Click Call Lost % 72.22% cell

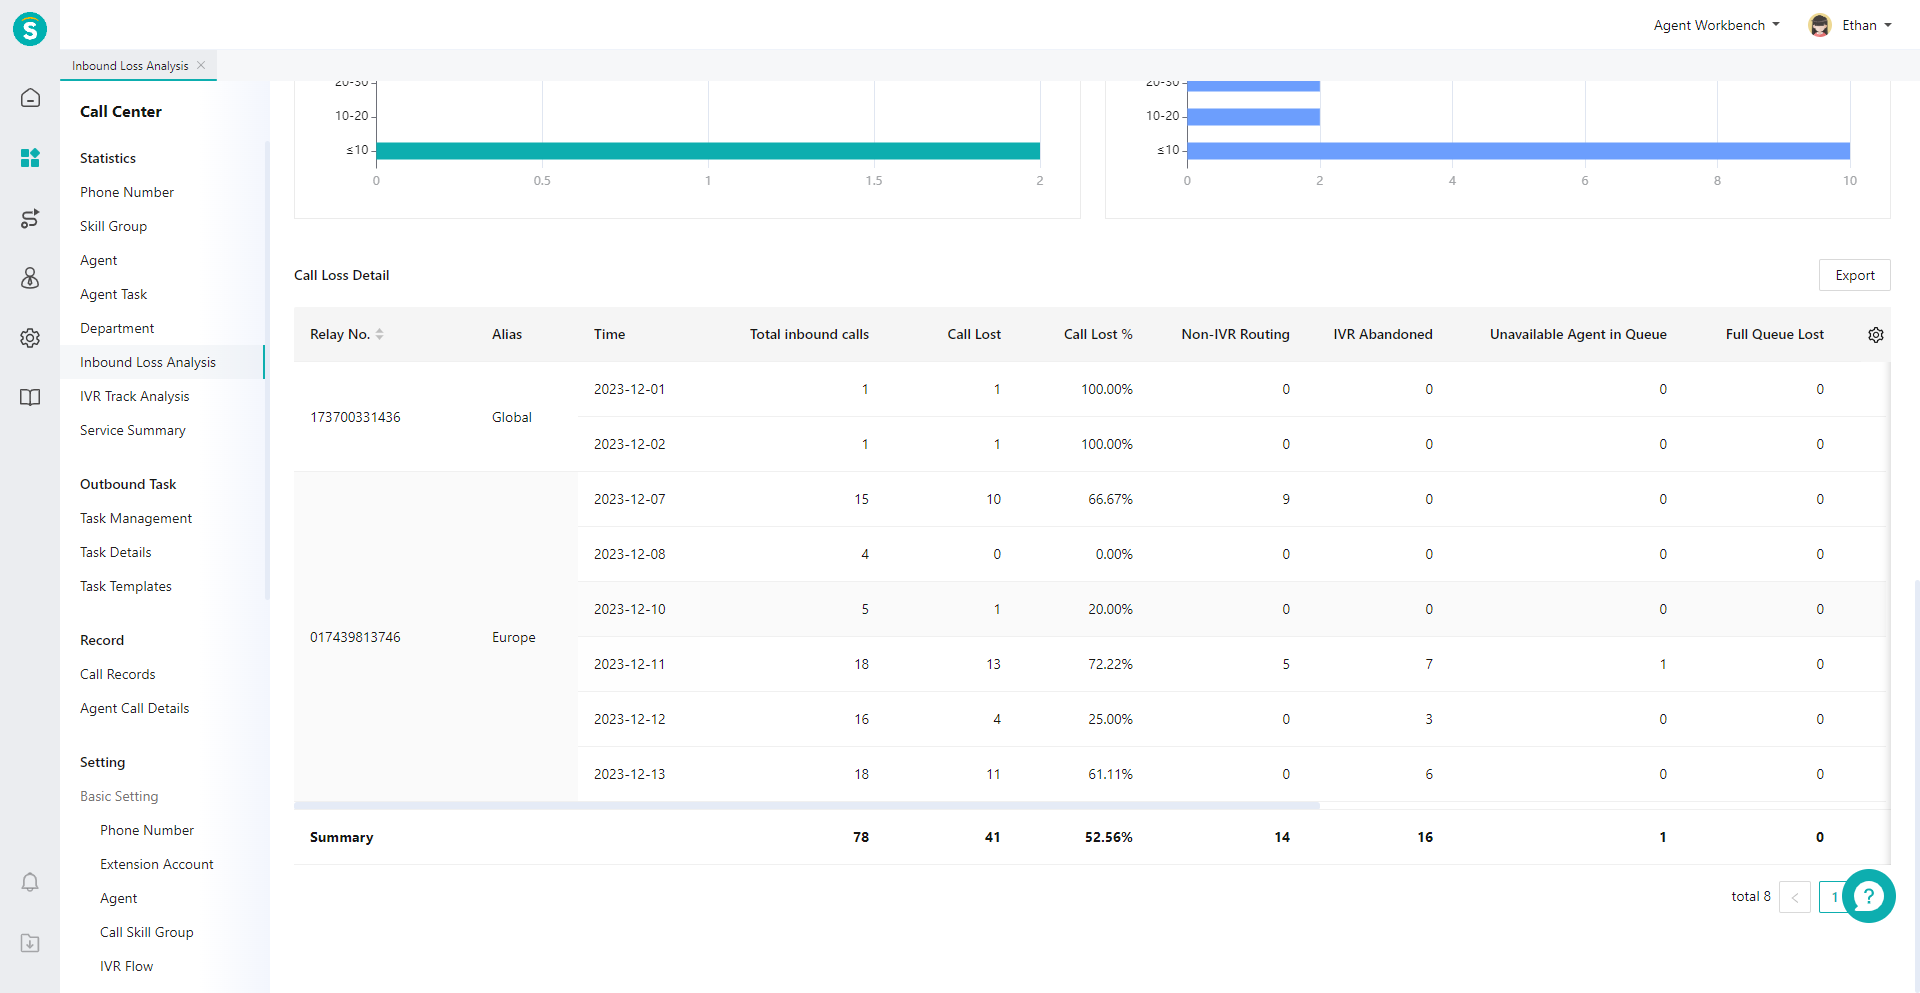(1110, 664)
